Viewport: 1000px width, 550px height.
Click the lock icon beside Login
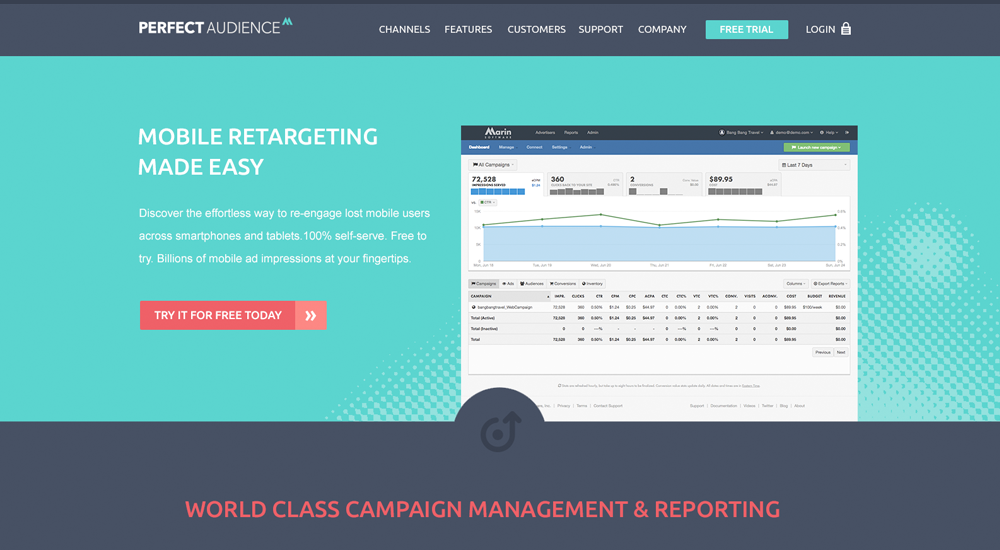point(846,29)
